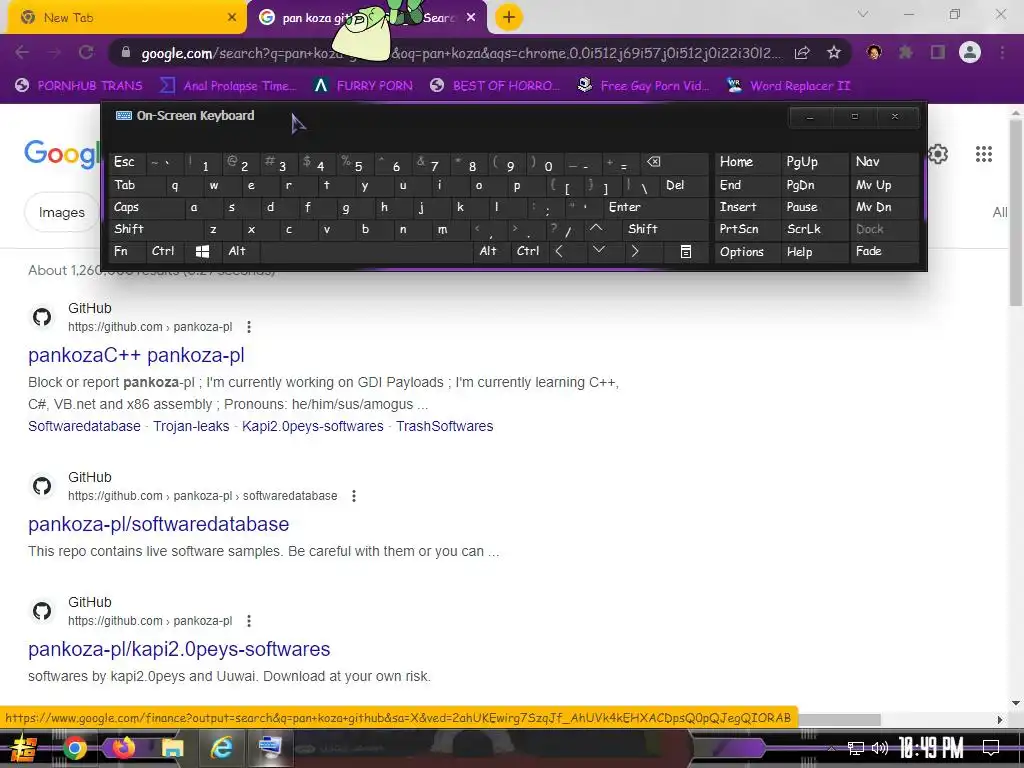Add a new tab with the plus button
Viewport: 1024px width, 768px height.
tap(509, 18)
